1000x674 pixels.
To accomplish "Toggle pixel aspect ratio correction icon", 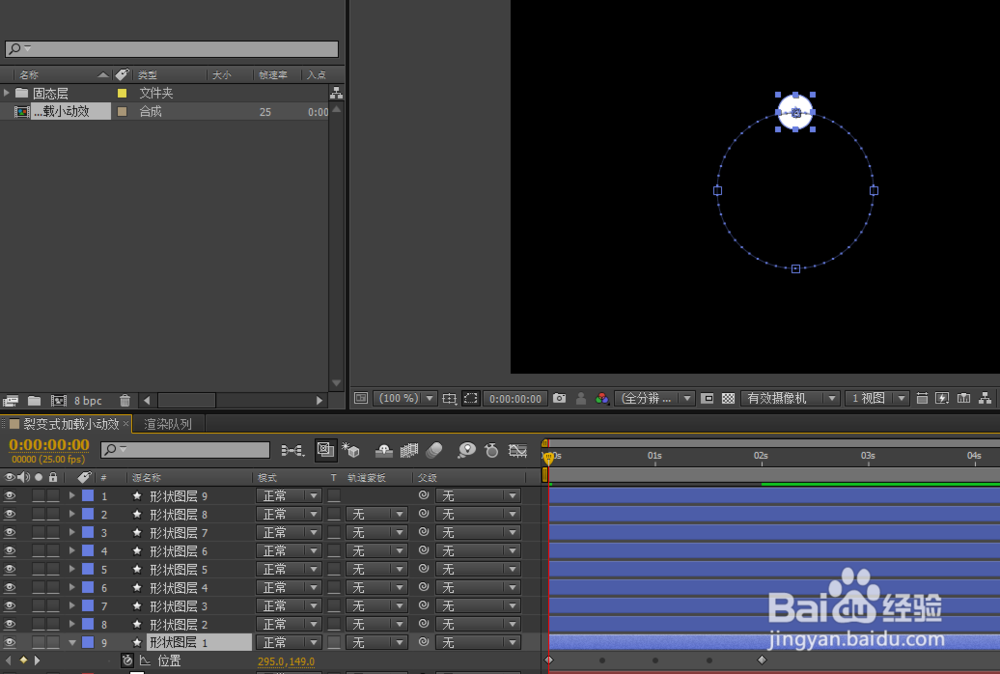I will coord(922,399).
